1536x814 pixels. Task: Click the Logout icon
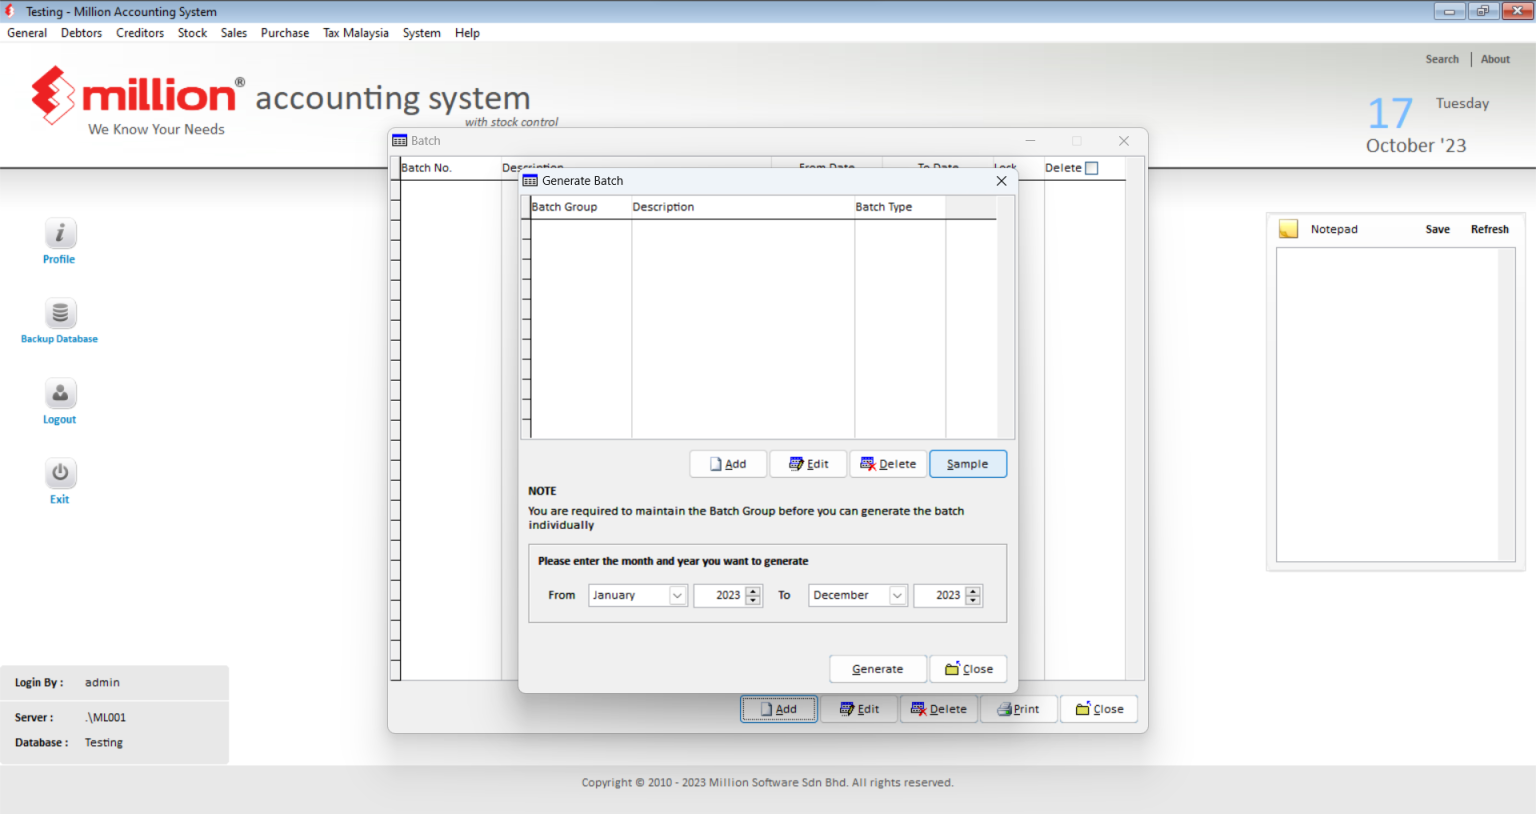tap(59, 393)
